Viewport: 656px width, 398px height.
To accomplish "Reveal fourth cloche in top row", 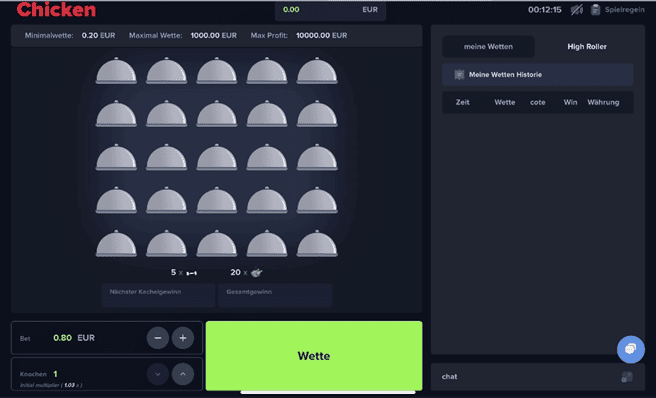I will point(267,71).
